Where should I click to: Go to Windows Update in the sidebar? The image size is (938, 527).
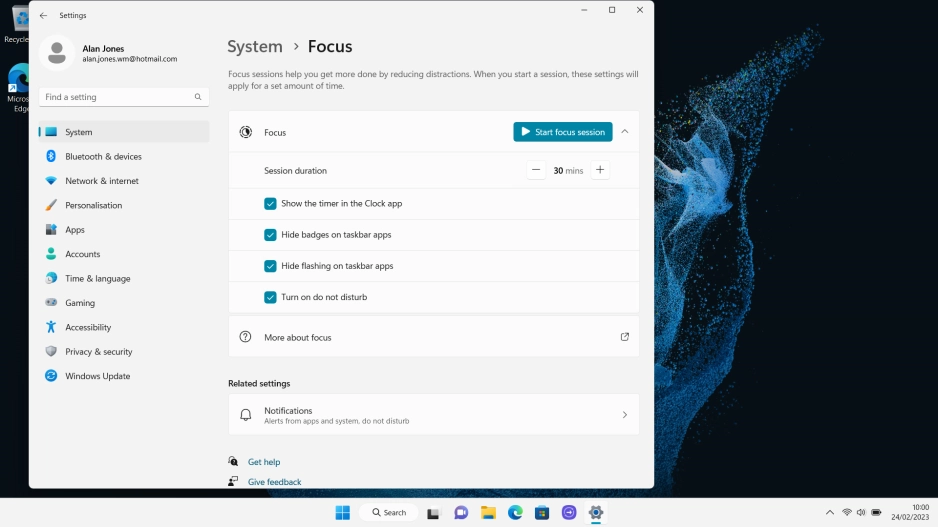pos(97,376)
